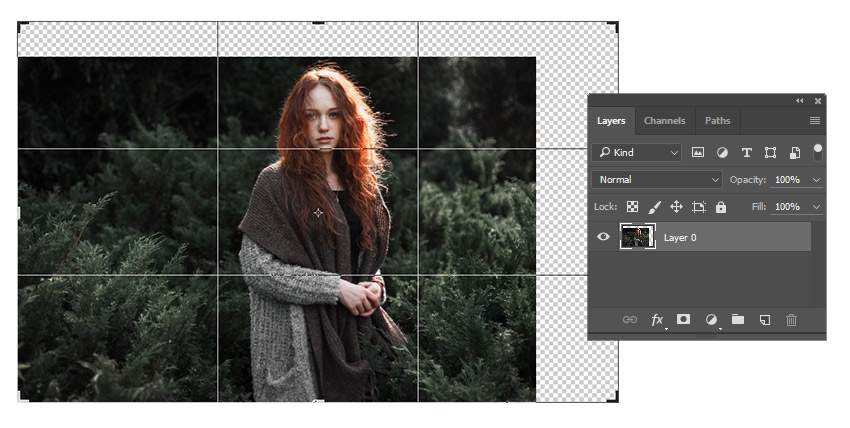Click the top-center crop edge handle
850x428 pixels.
(318, 23)
